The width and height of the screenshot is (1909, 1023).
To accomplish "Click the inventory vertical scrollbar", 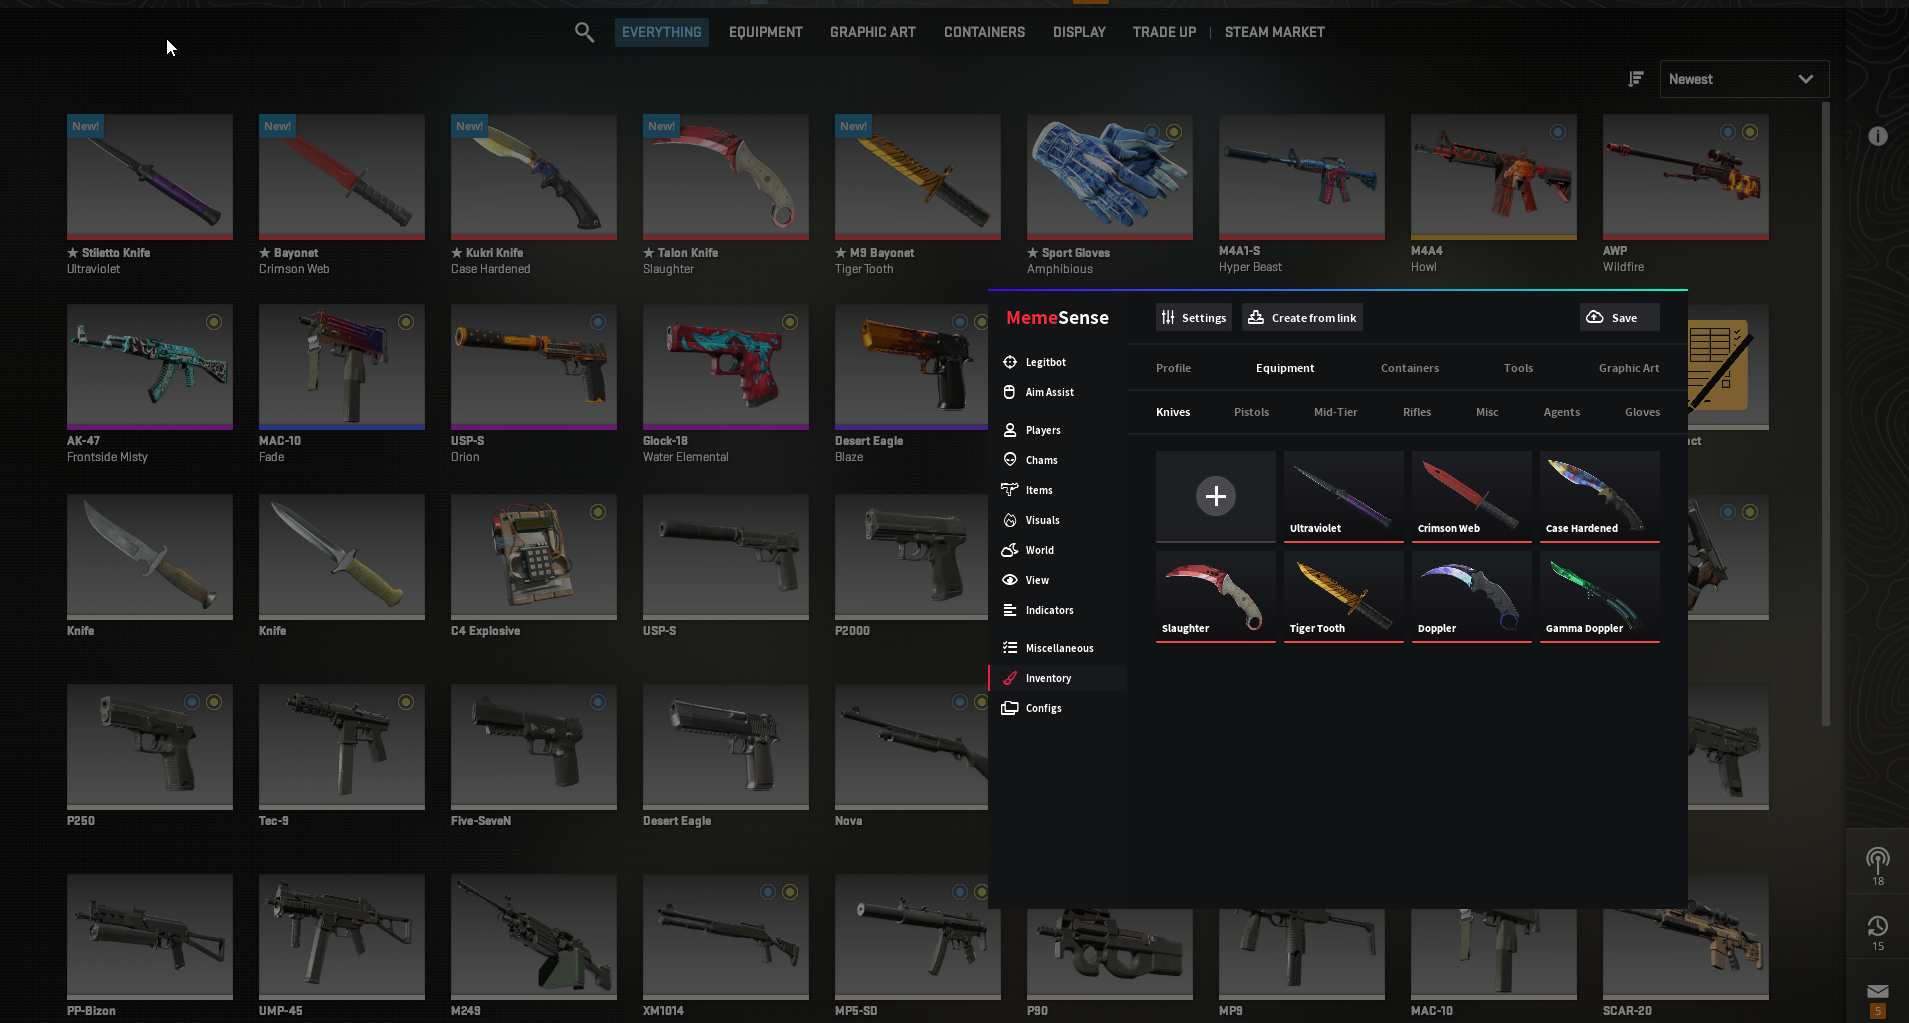I will (1826, 413).
